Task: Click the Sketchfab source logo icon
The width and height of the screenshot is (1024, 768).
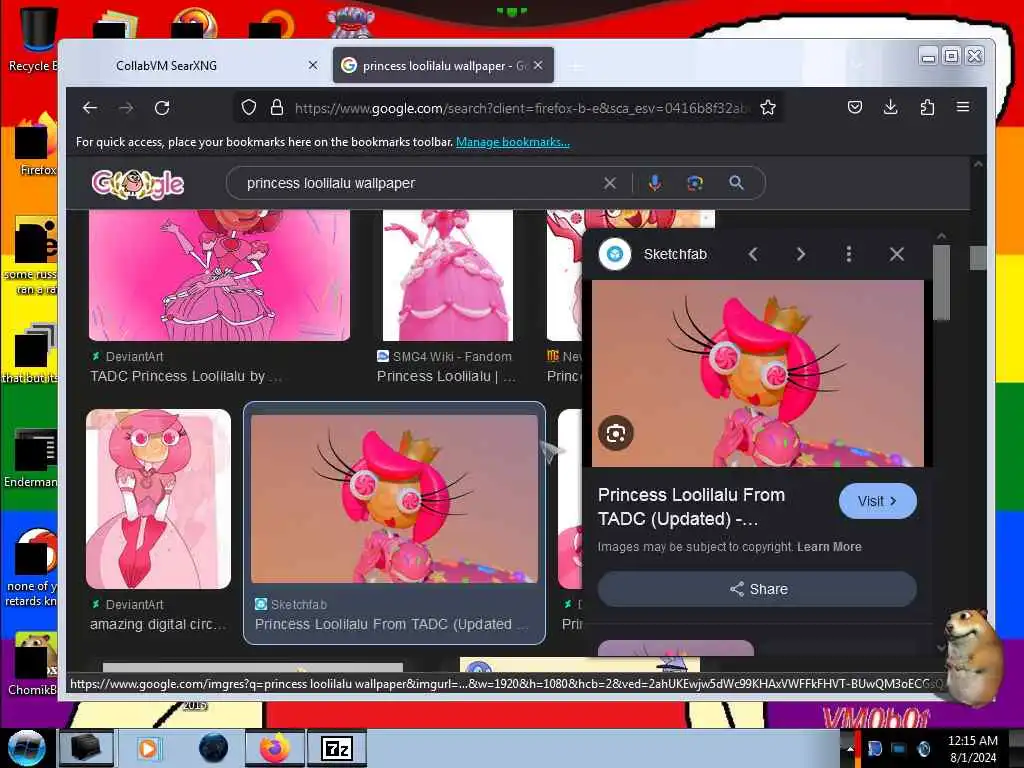Action: pos(615,254)
